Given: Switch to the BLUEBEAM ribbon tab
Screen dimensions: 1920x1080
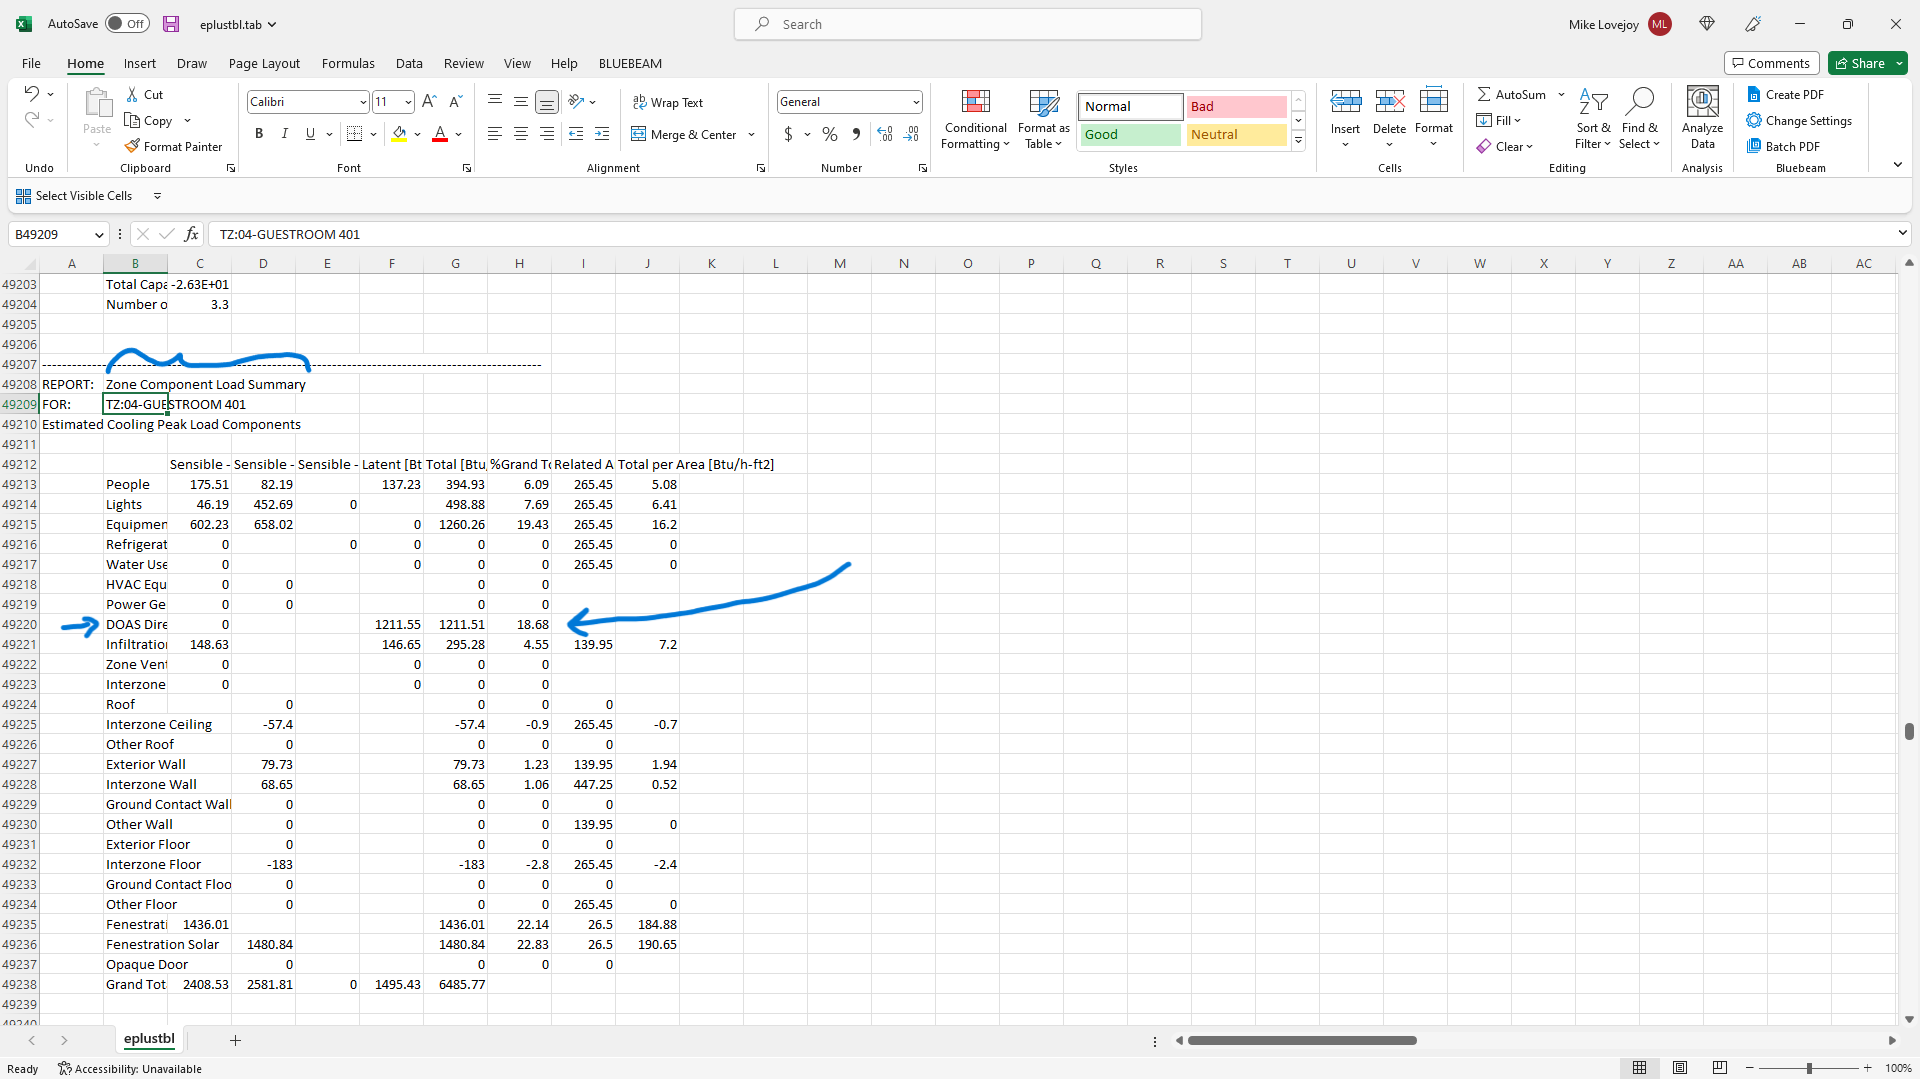Looking at the screenshot, I should 630,63.
